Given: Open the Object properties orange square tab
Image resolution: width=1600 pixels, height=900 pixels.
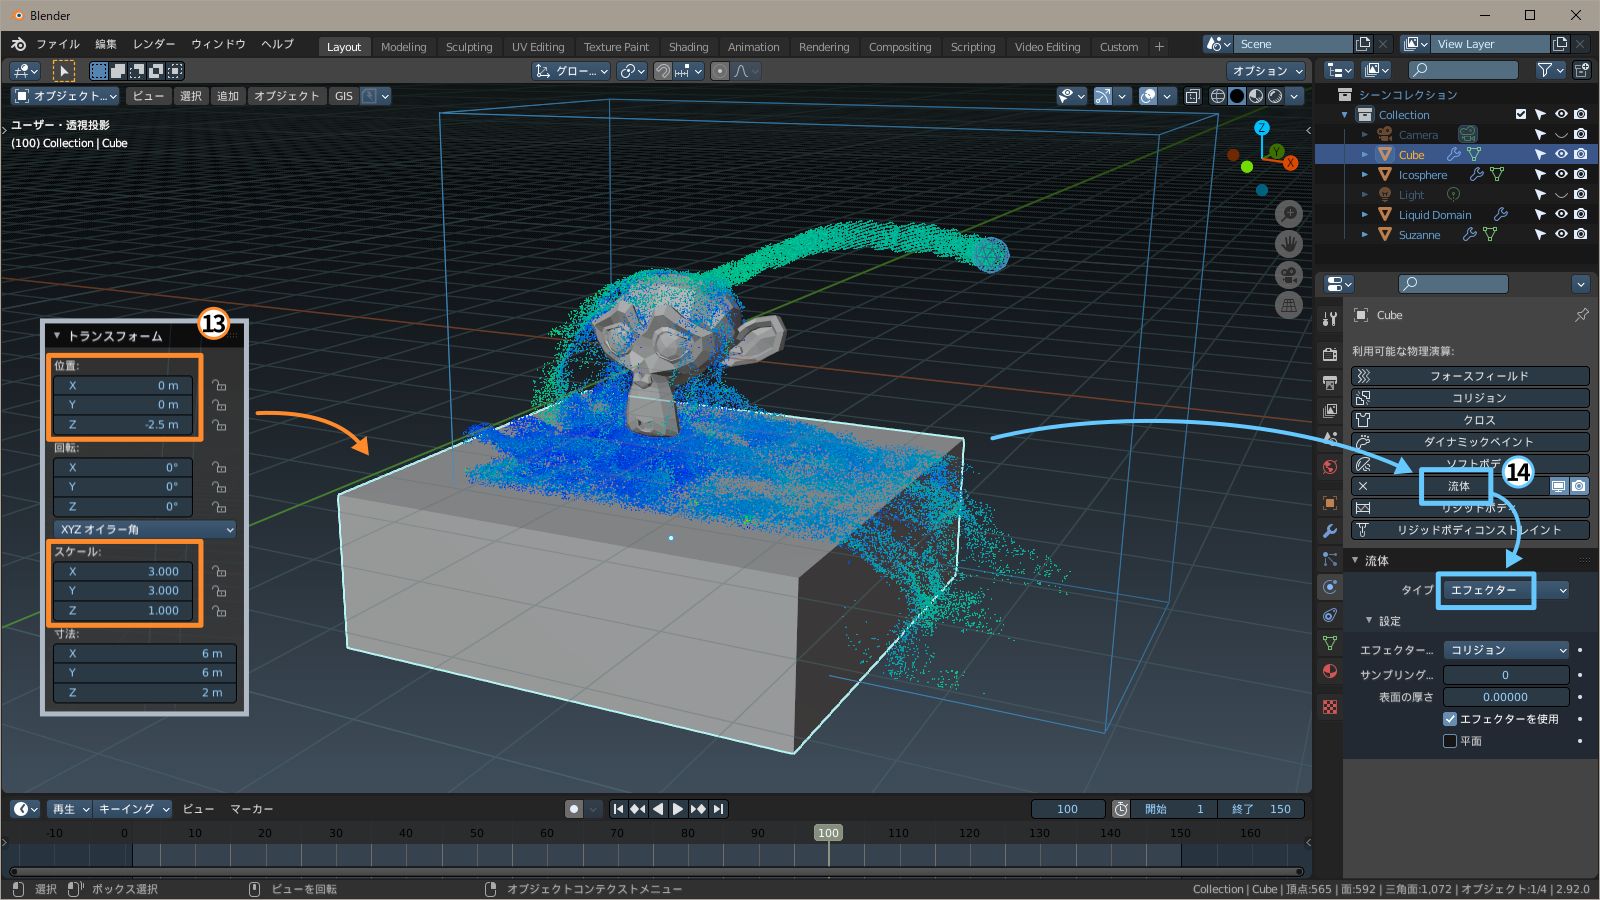Looking at the screenshot, I should pyautogui.click(x=1330, y=503).
